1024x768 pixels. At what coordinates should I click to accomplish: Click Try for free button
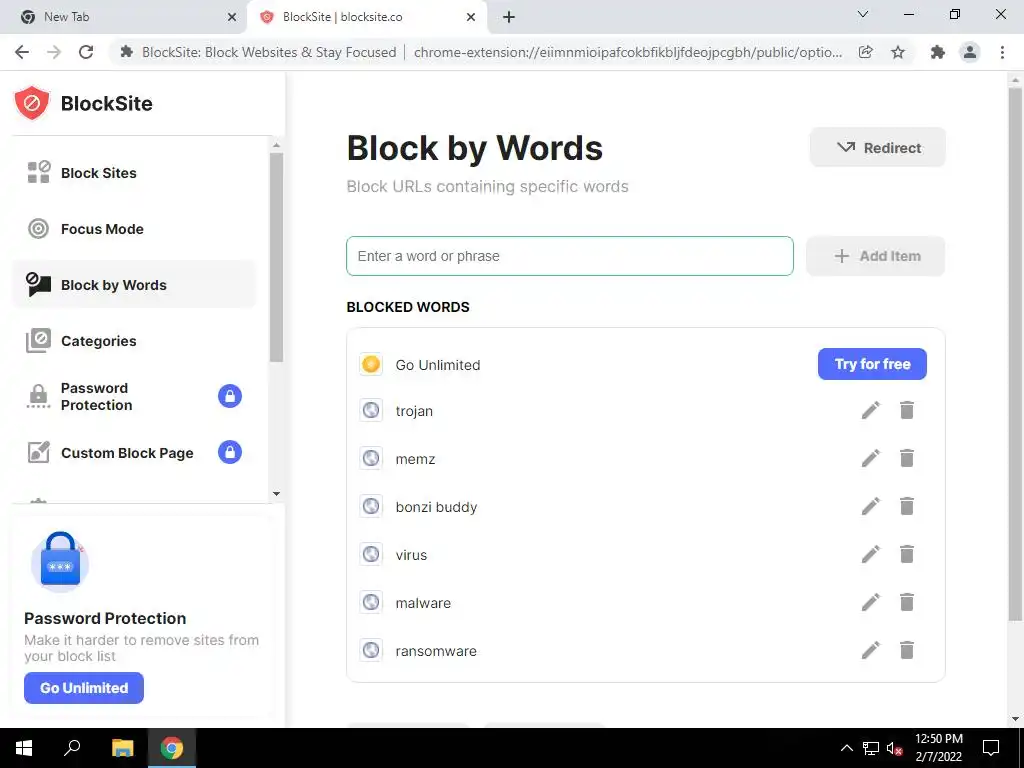click(872, 364)
